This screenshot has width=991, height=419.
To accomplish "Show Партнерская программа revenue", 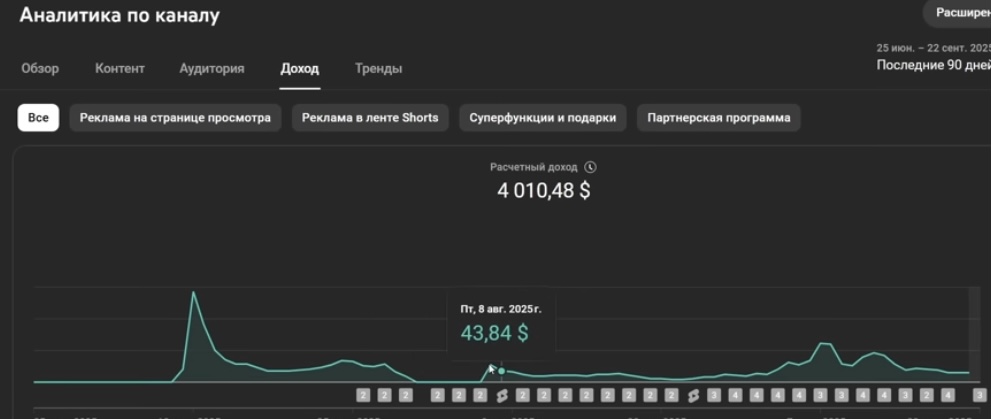I will click(718, 117).
